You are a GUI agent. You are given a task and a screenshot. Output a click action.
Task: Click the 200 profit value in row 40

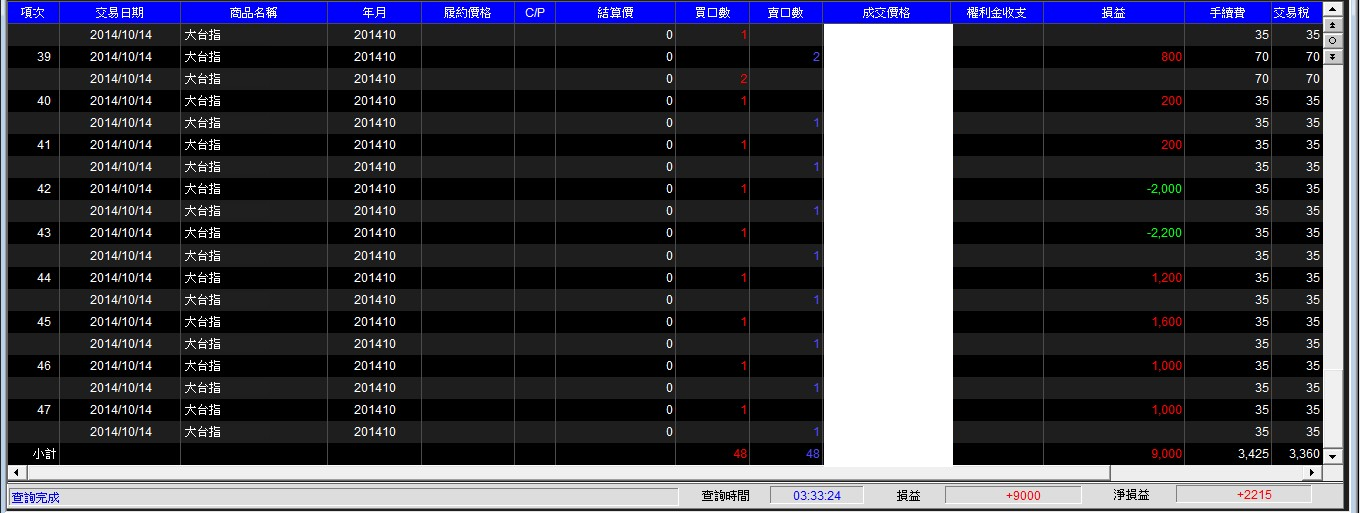(1171, 101)
